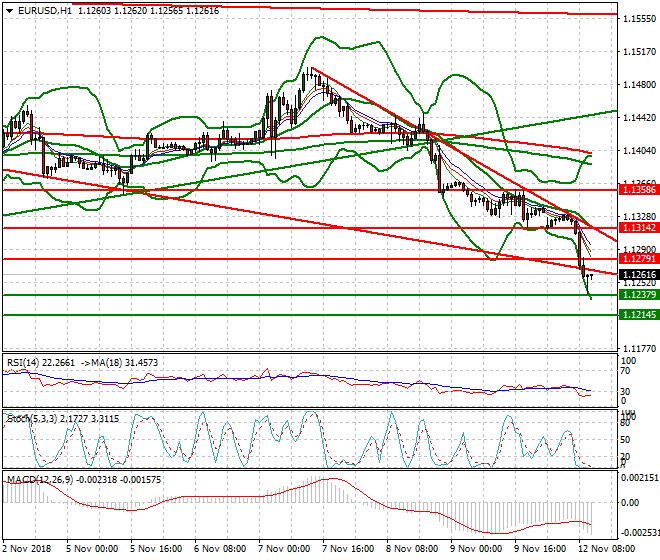This screenshot has height=560, width=660.
Task: Click the RSI scale value 70
Action: point(625,371)
